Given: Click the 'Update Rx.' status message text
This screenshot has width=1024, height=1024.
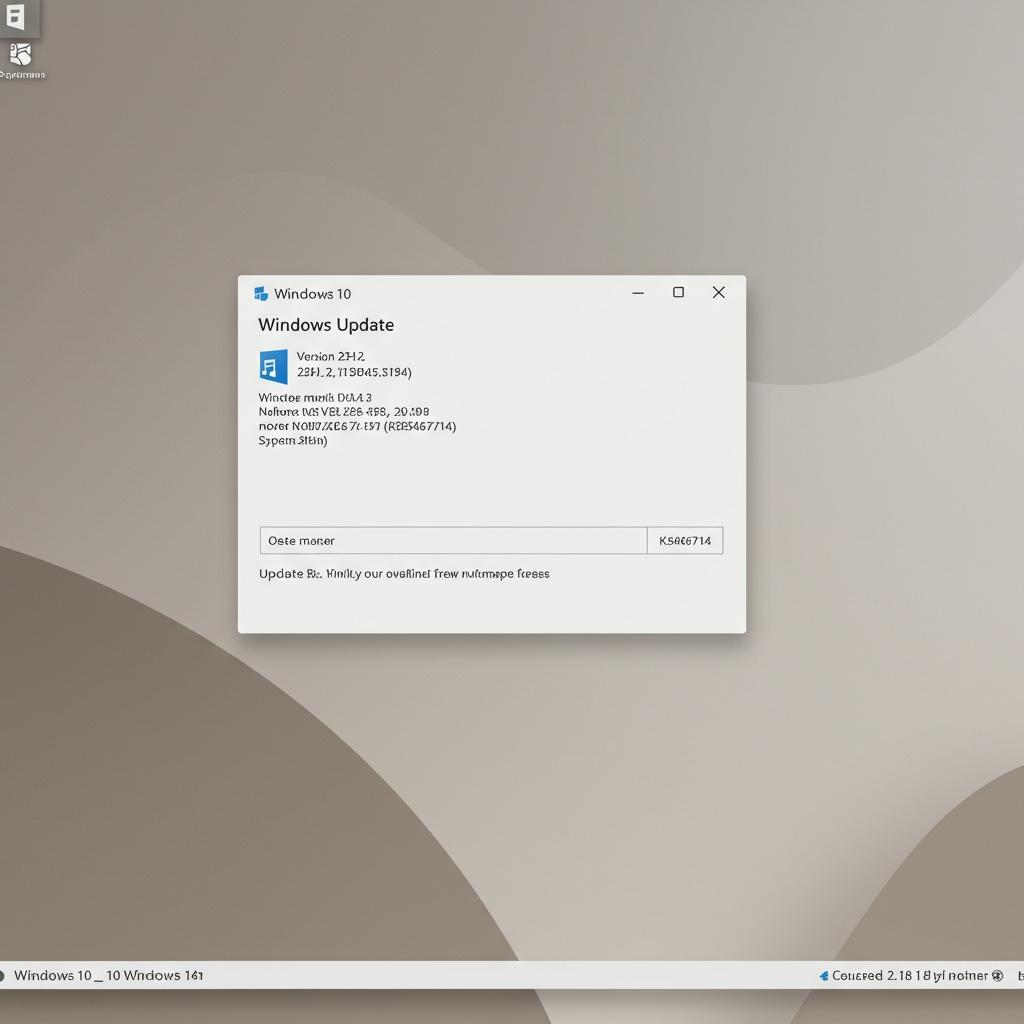Looking at the screenshot, I should (x=404, y=574).
